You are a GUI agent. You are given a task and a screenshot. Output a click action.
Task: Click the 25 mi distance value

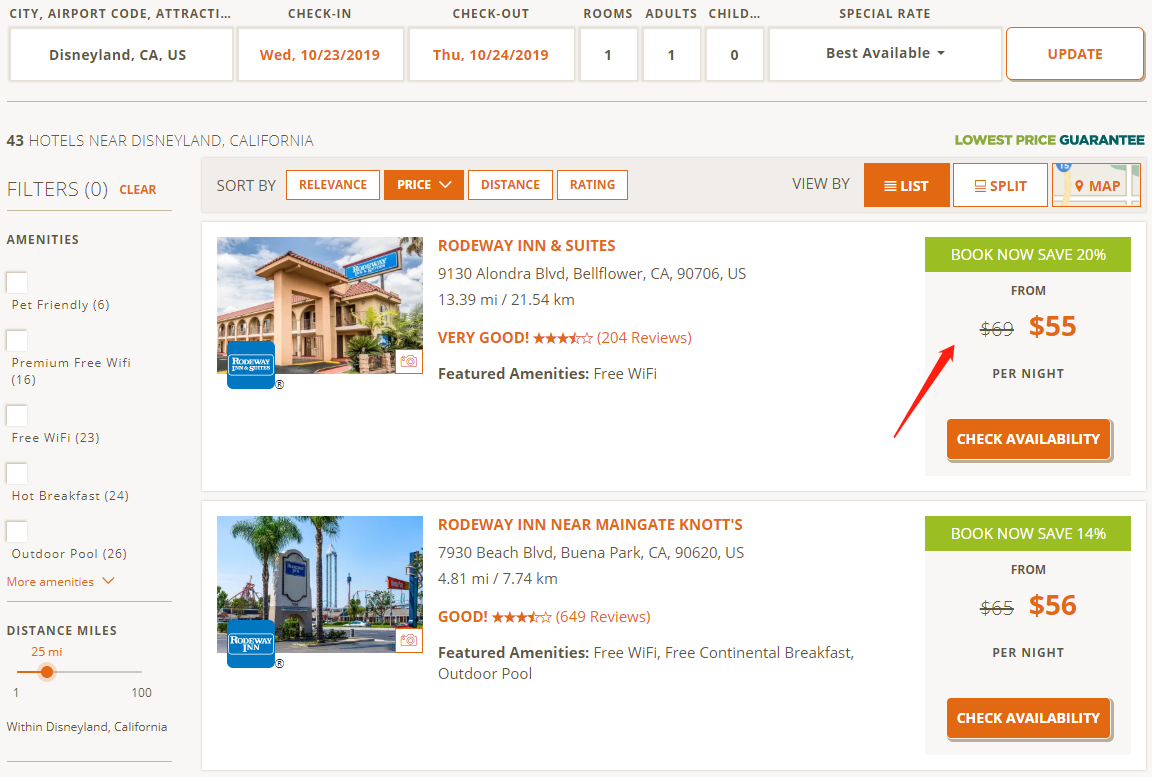coord(46,651)
